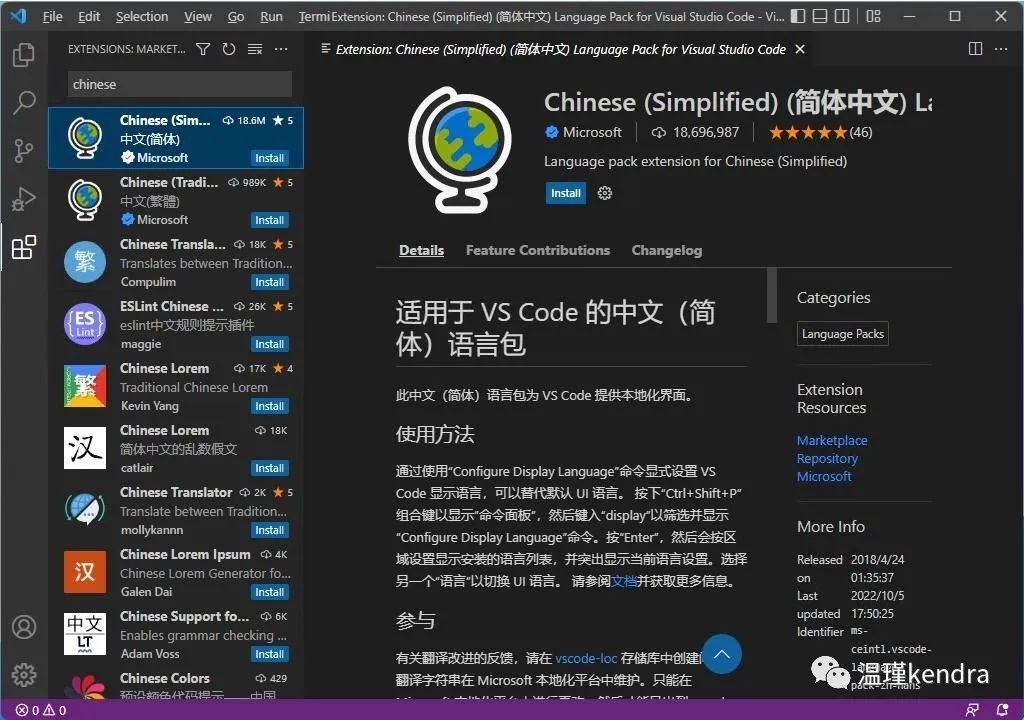This screenshot has height=720, width=1024.
Task: Install Chinese Translation by Compulim
Action: pos(270,282)
